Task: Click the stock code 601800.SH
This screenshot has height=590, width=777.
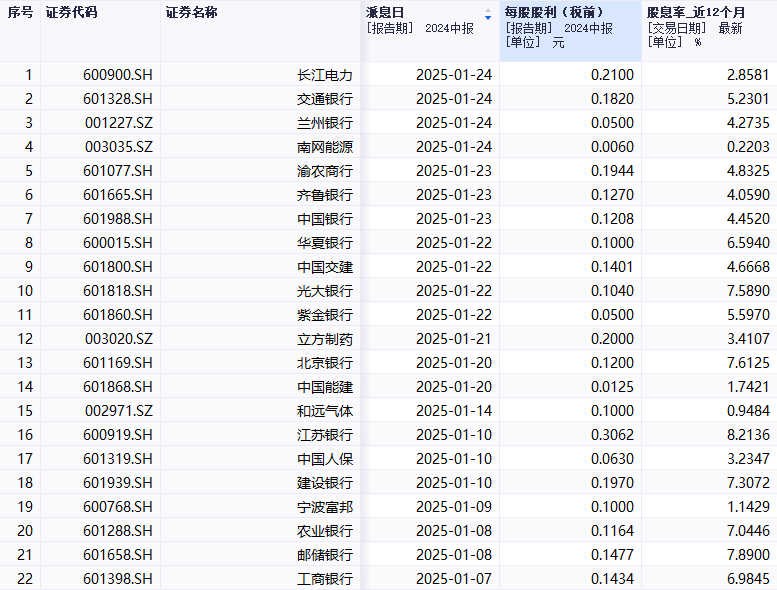Action: 118,267
